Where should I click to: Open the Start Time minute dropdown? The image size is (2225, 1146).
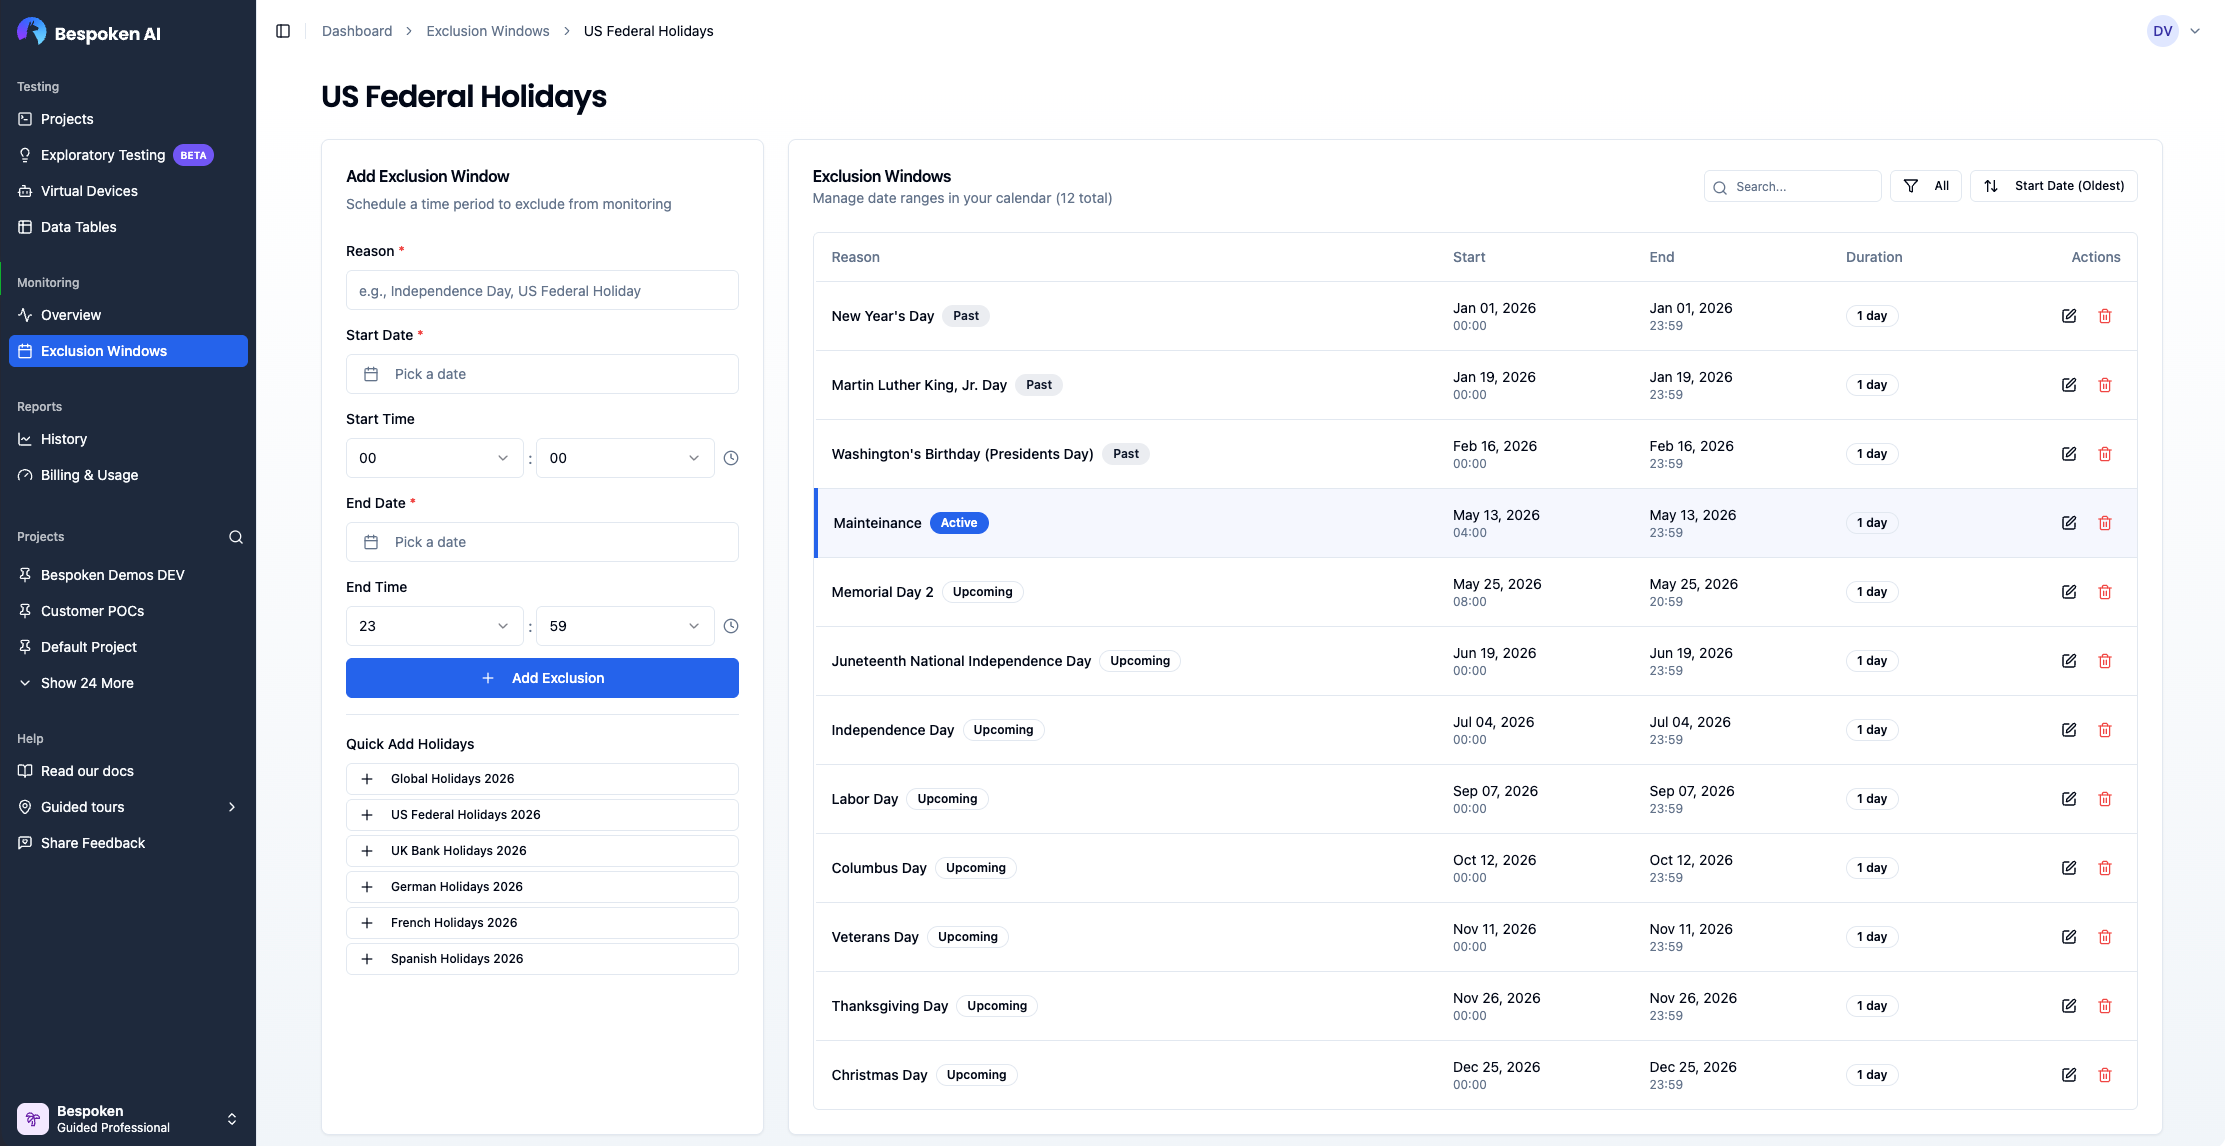pos(625,458)
